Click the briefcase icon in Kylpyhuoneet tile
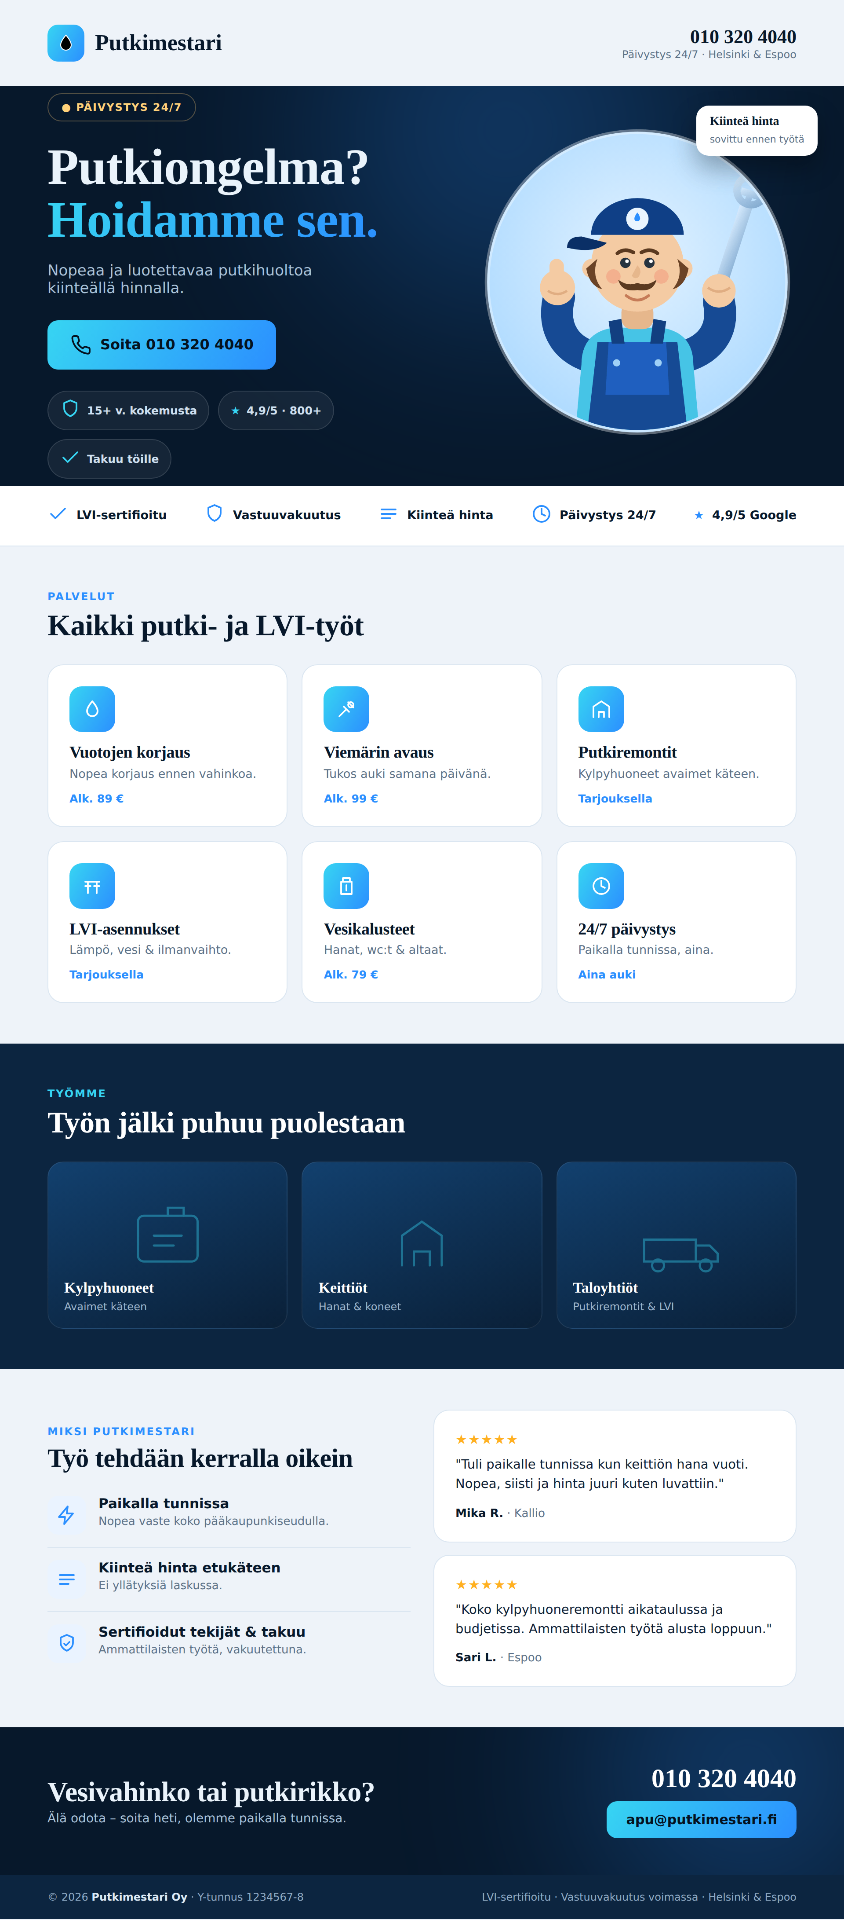The image size is (844, 1920). [x=168, y=1235]
